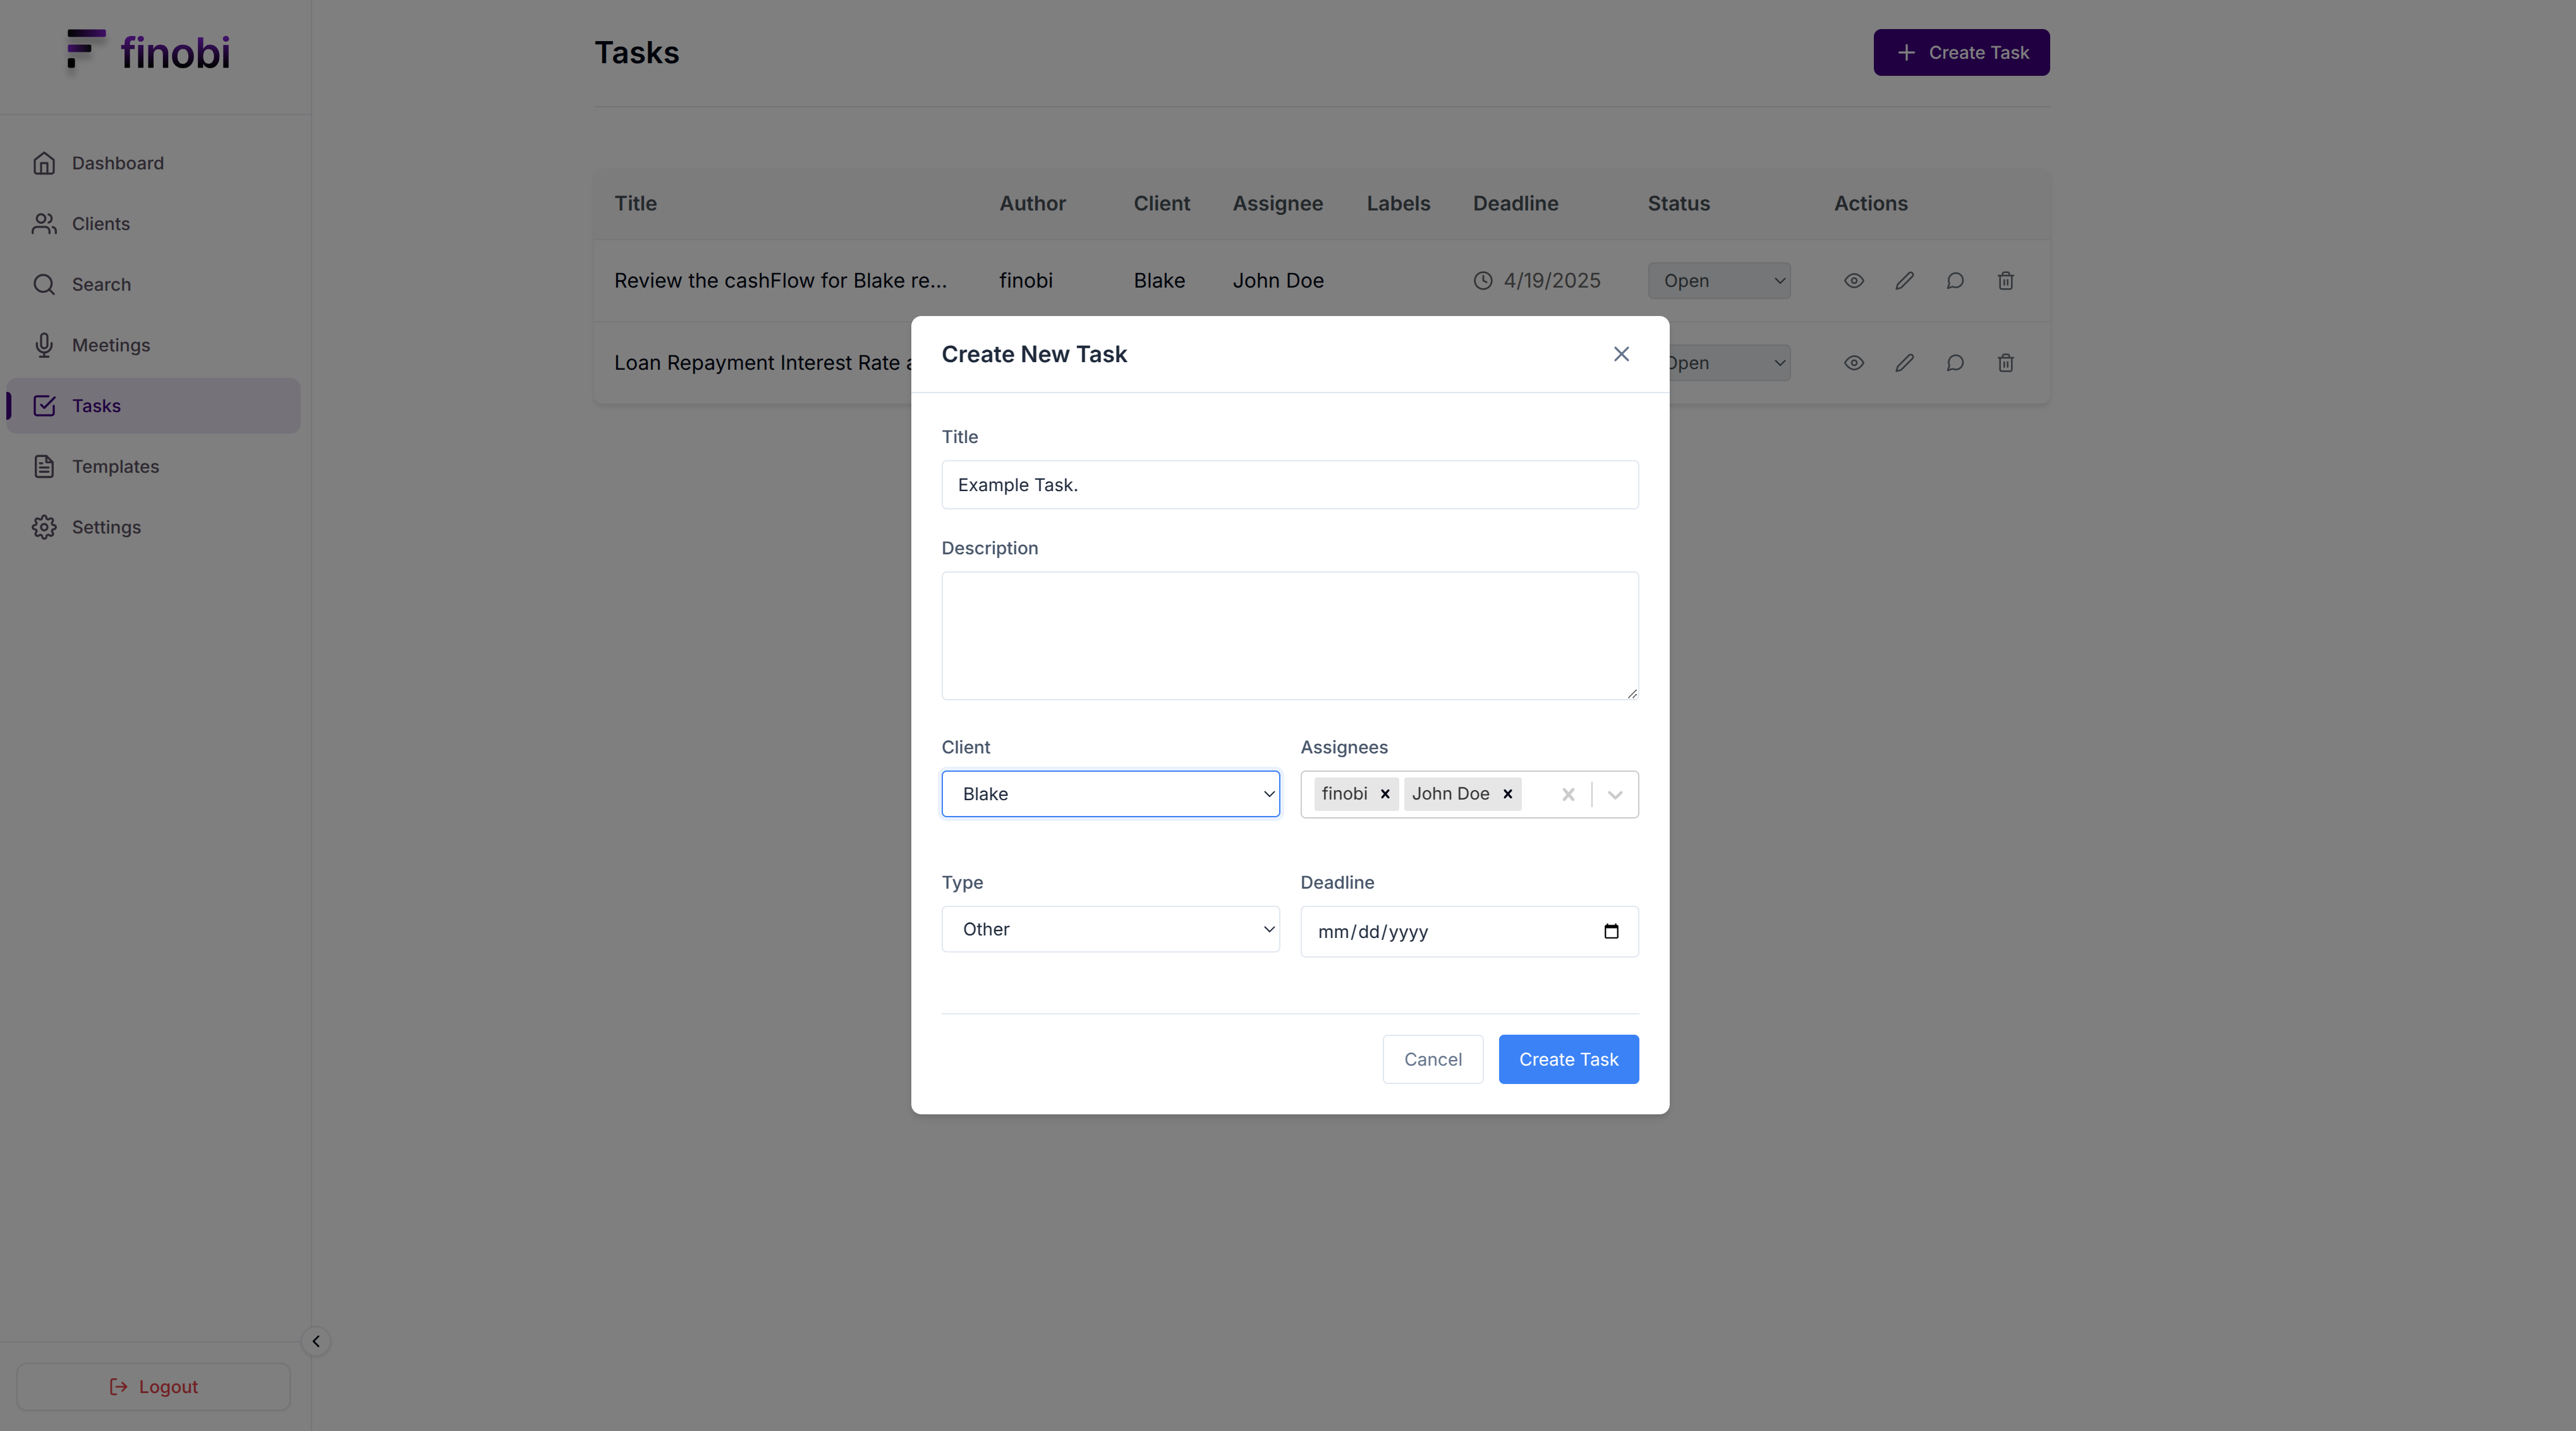Click the Clients people icon

pyautogui.click(x=44, y=224)
